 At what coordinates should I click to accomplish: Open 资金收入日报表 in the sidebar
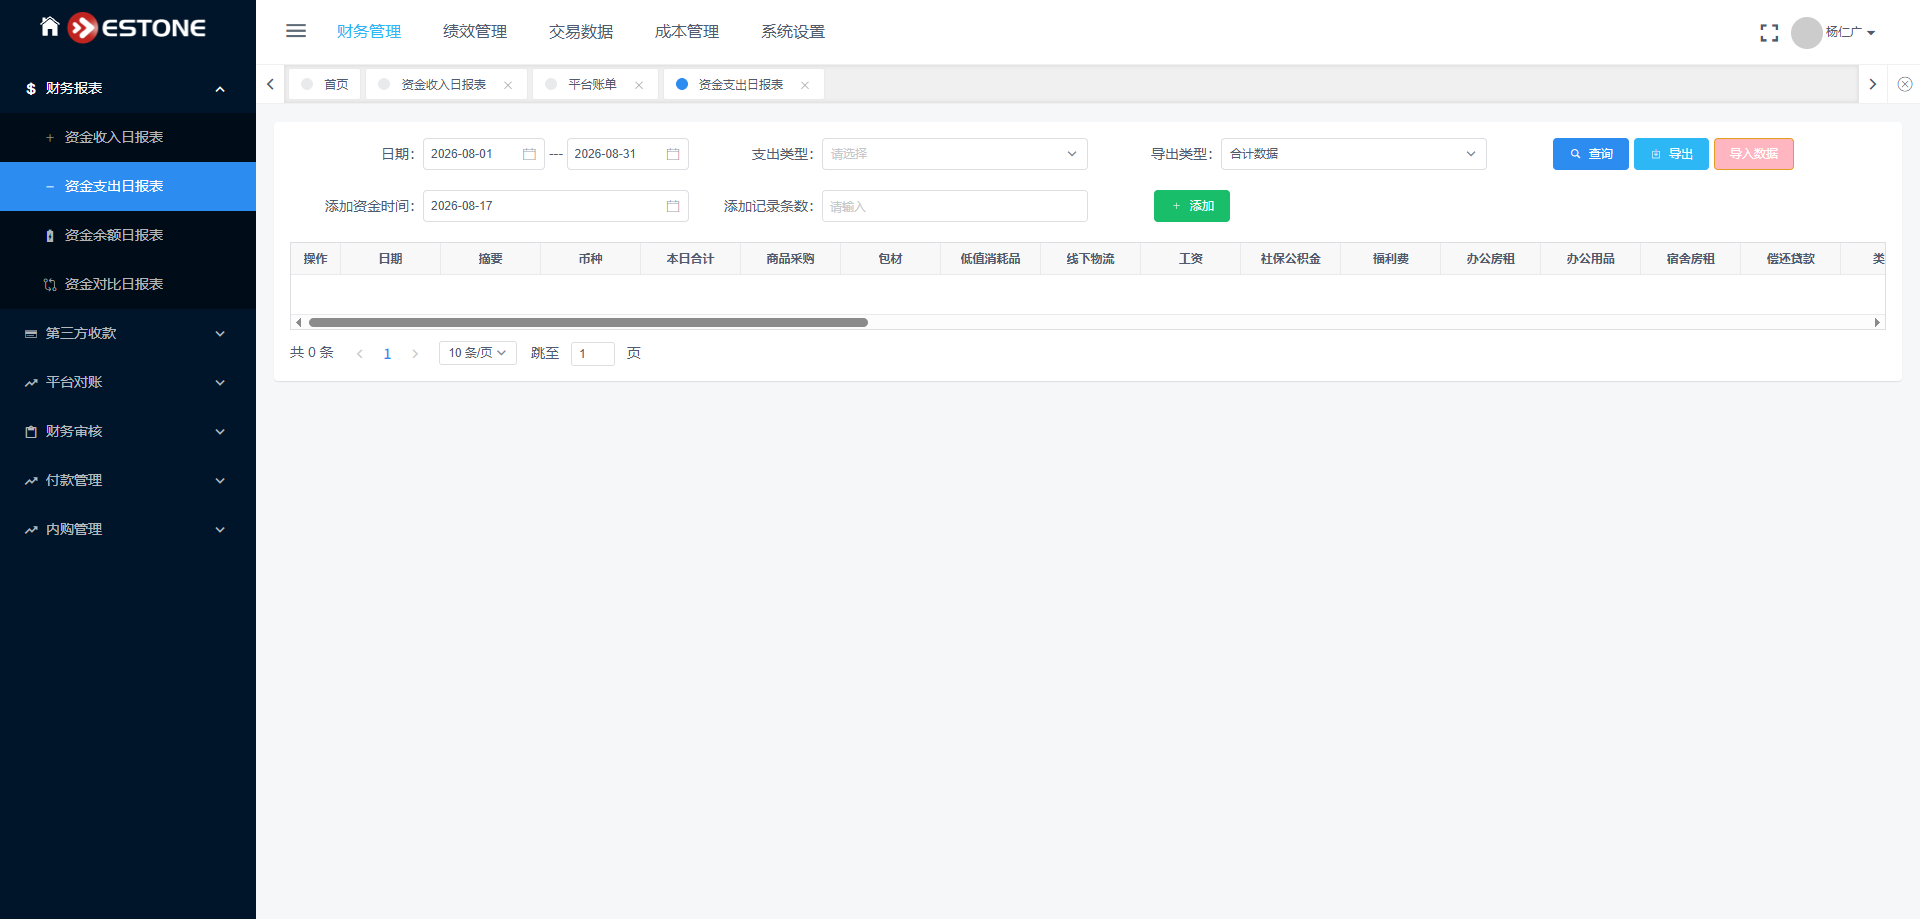[x=128, y=138]
